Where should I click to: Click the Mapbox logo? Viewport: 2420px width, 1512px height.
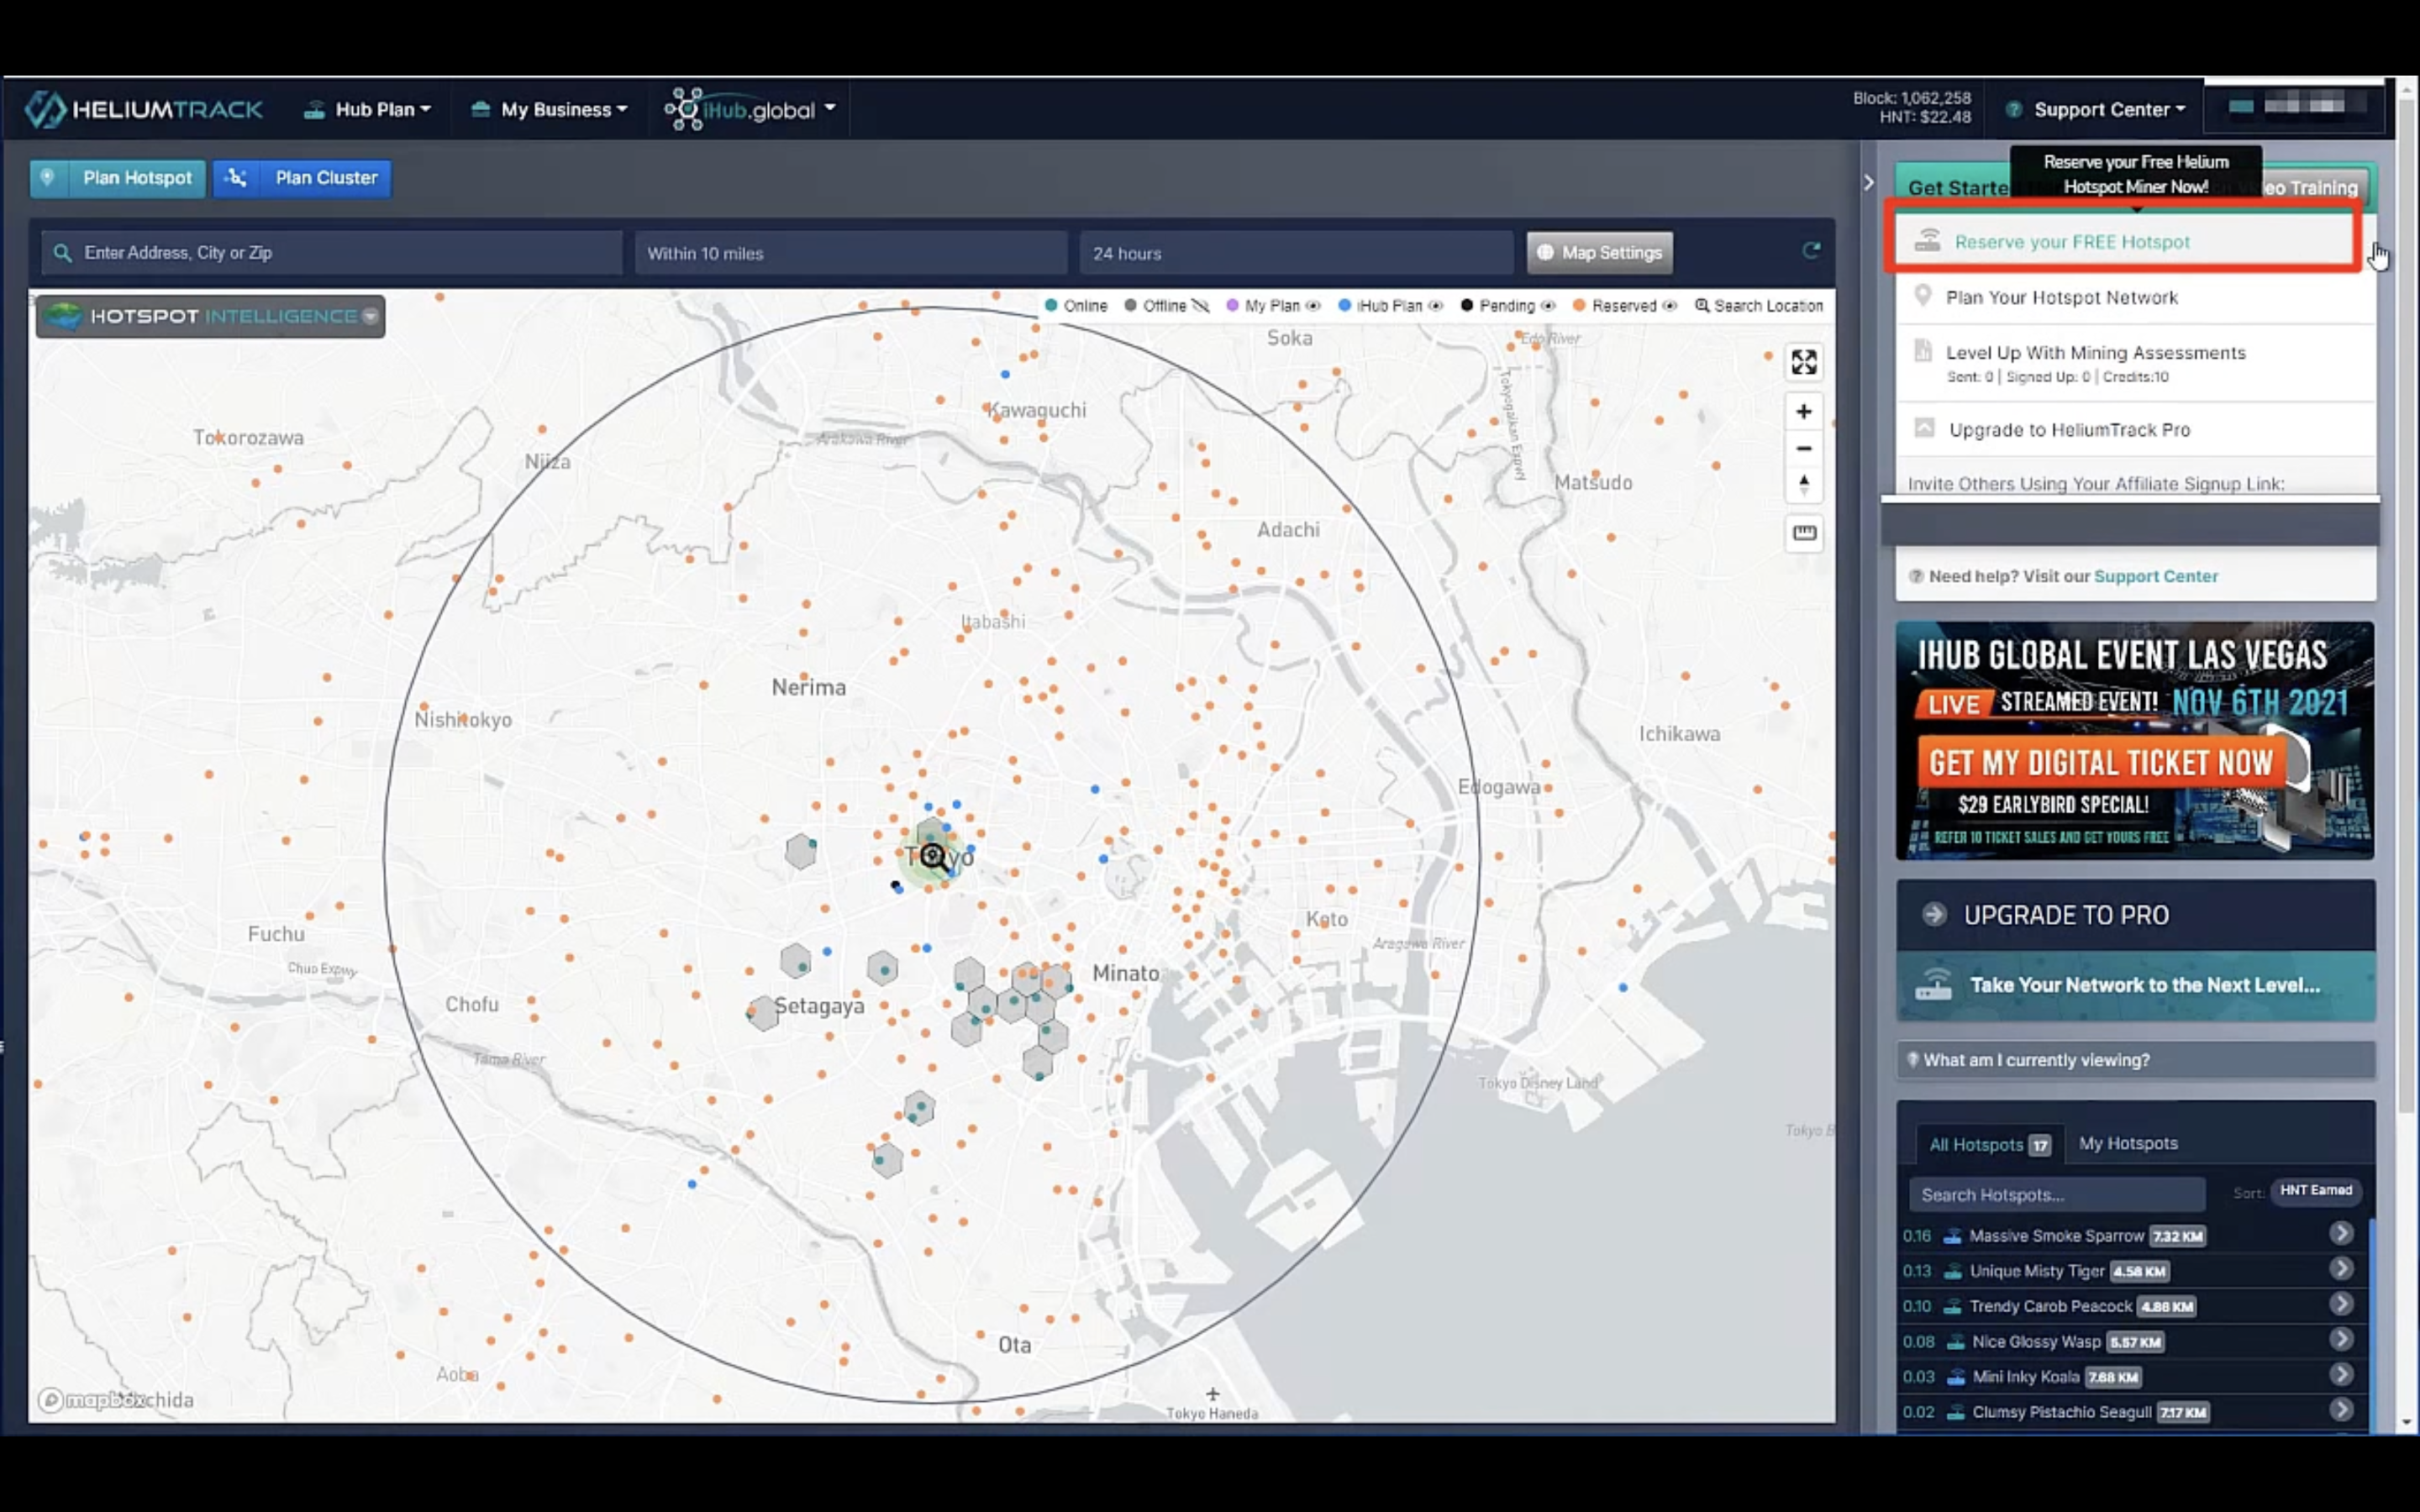click(x=90, y=1400)
